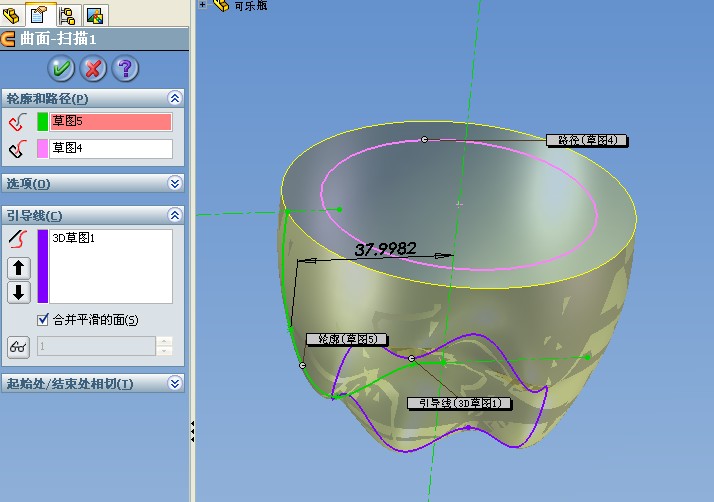Screen dimensions: 714x502
Task: Cancel the sweep with red X
Action: tap(93, 68)
